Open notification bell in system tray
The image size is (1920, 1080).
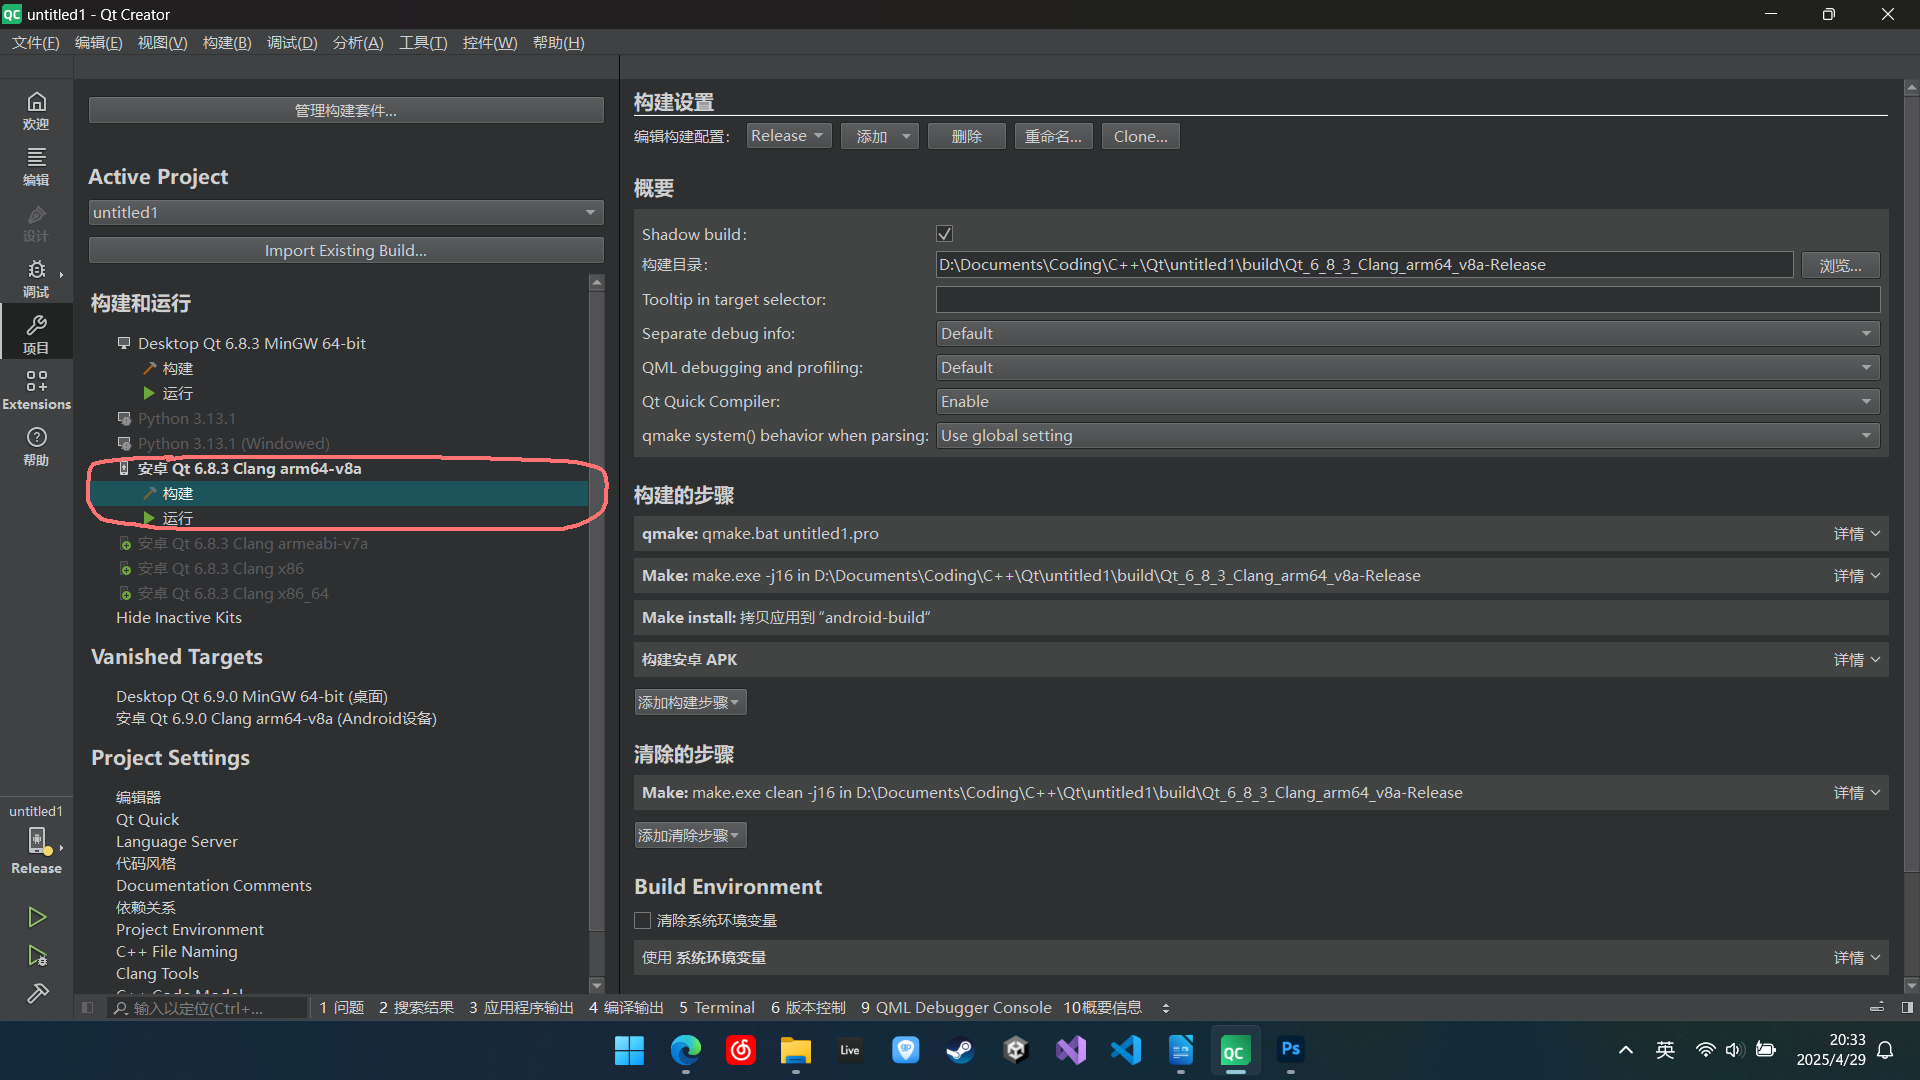1885,1050
